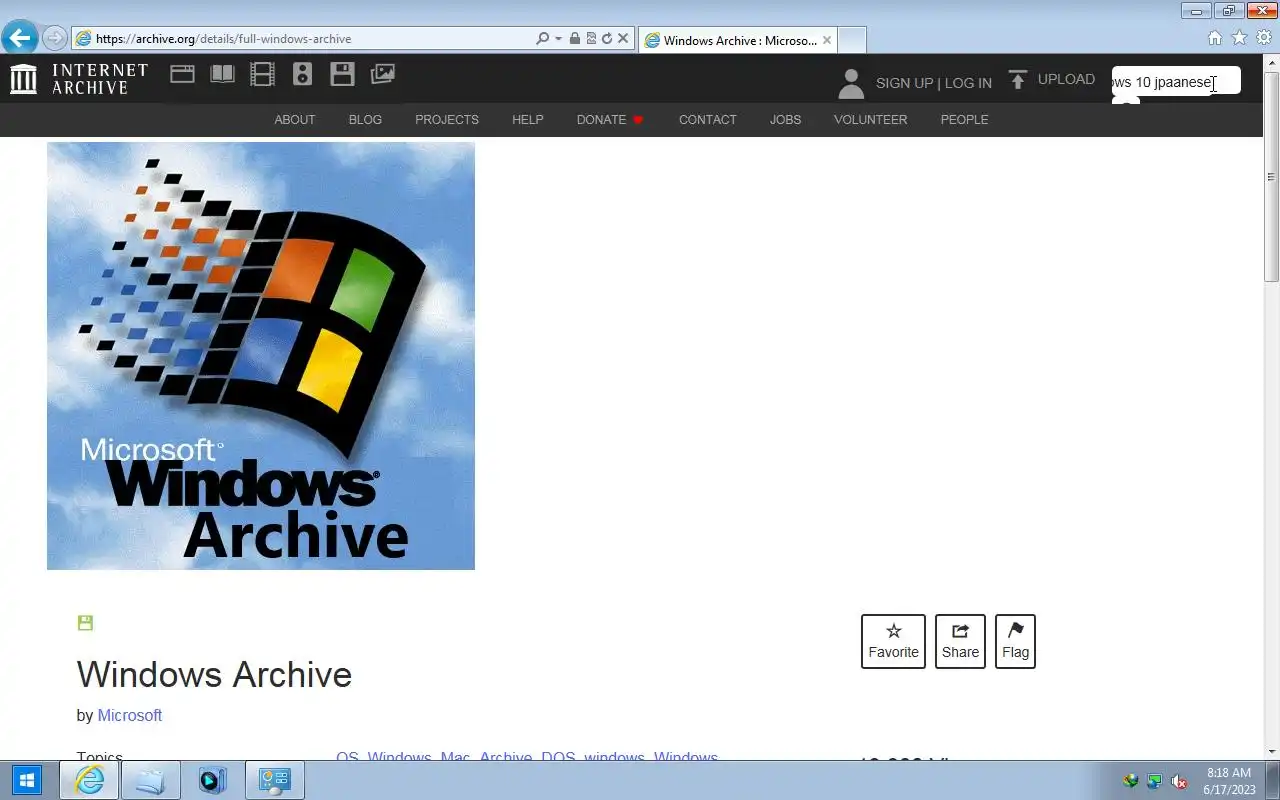Click the address bar search magnifier icon
Screen dimensions: 1280x800
(x=542, y=38)
